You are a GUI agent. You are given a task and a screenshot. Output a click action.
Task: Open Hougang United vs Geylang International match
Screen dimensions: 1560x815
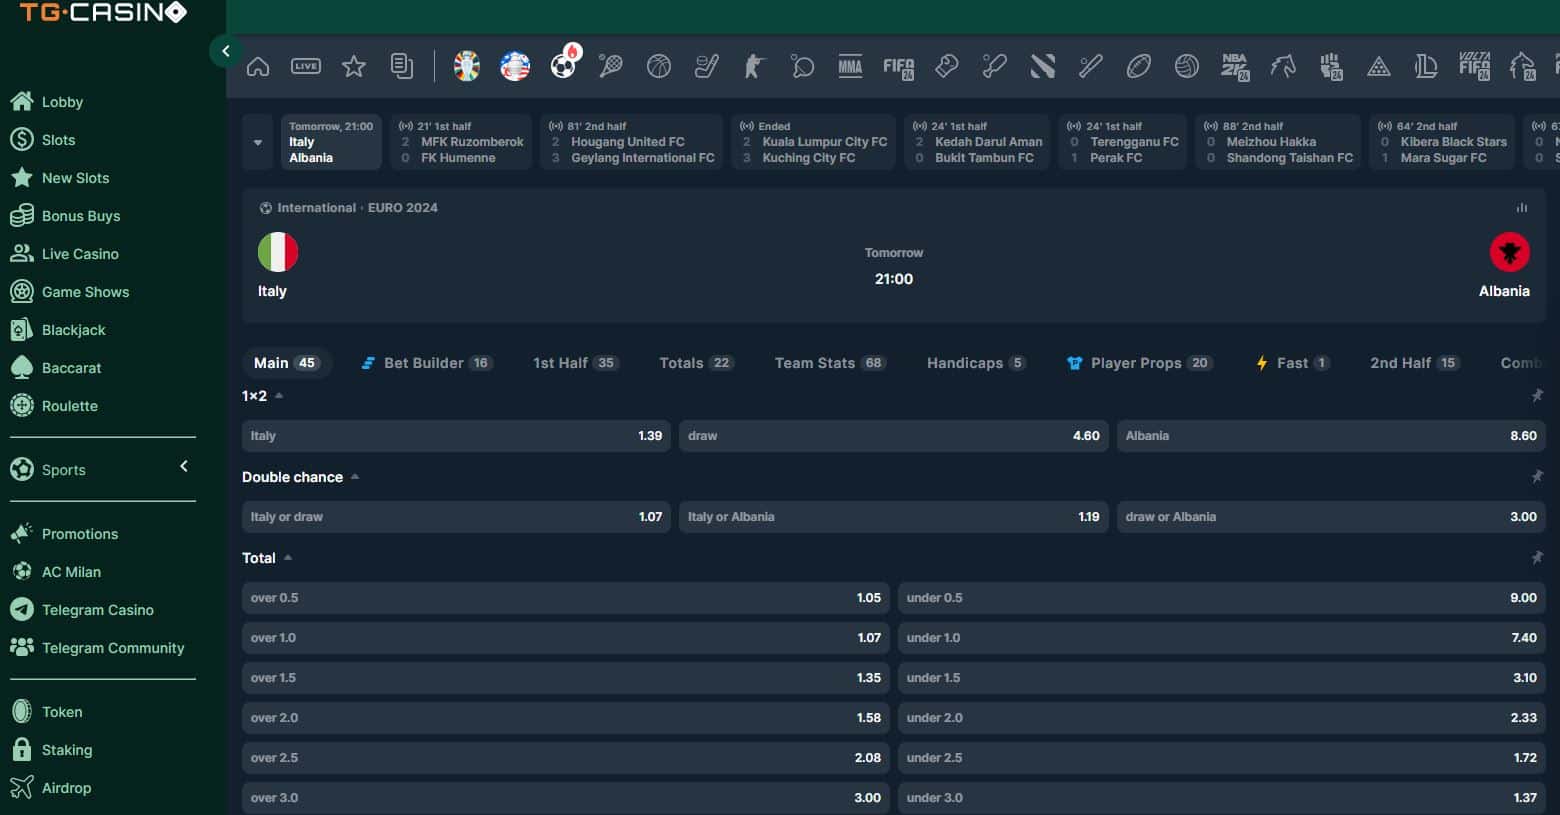pyautogui.click(x=632, y=142)
